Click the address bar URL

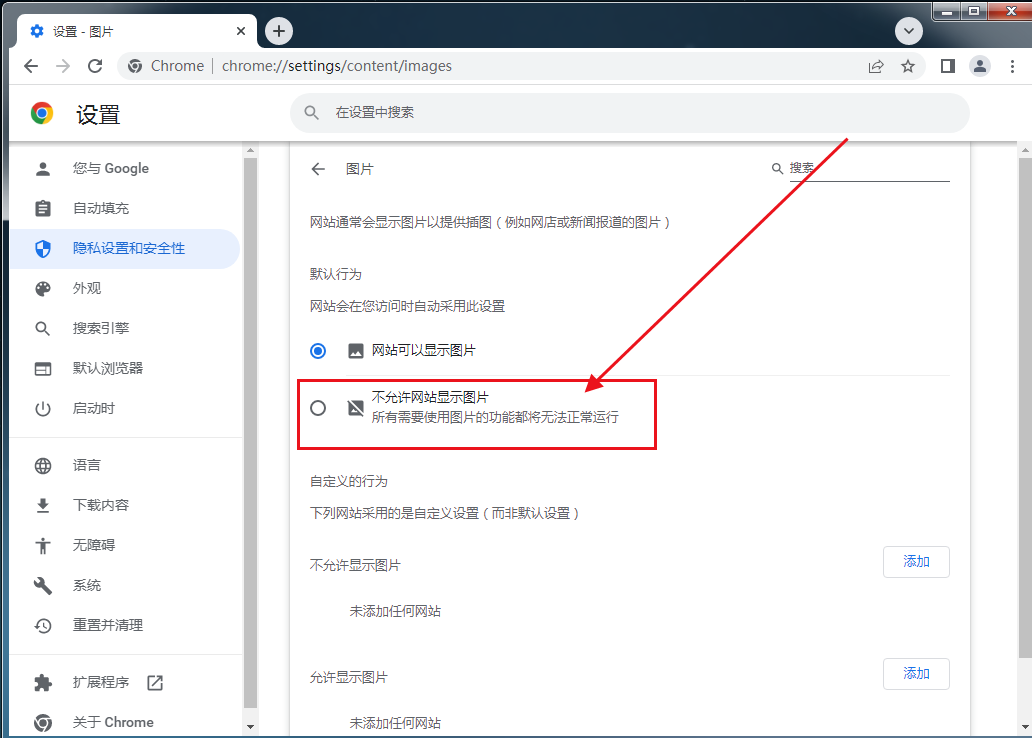pos(336,66)
